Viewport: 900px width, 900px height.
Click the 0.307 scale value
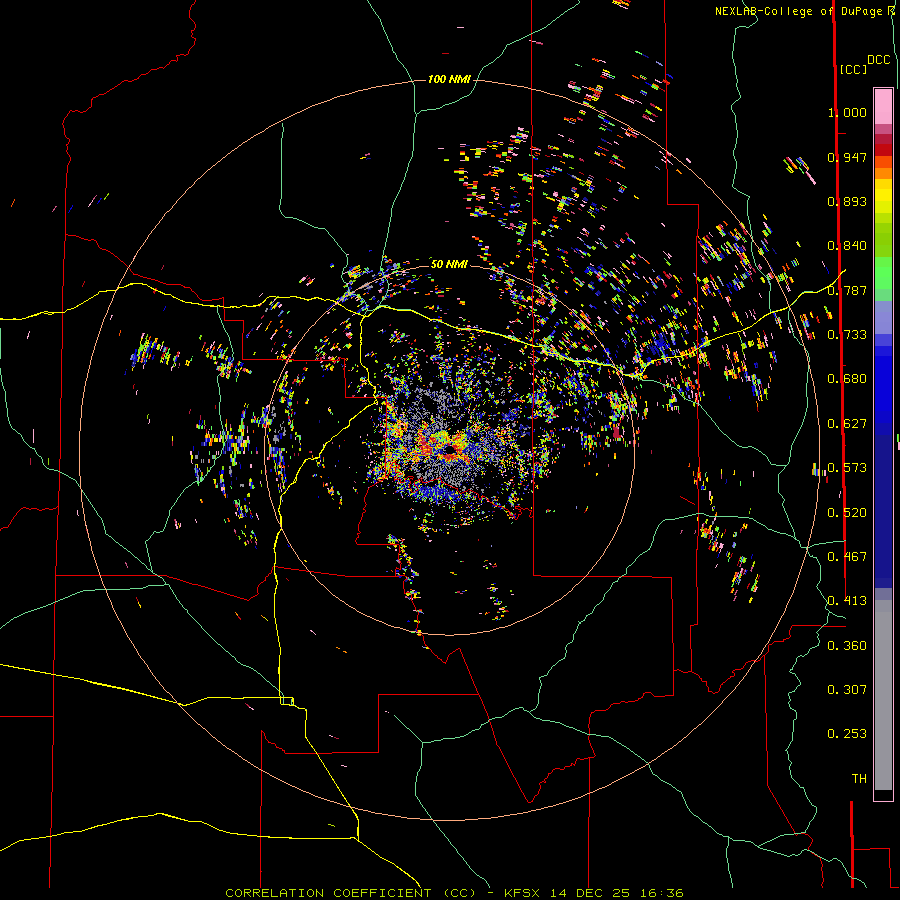847,689
